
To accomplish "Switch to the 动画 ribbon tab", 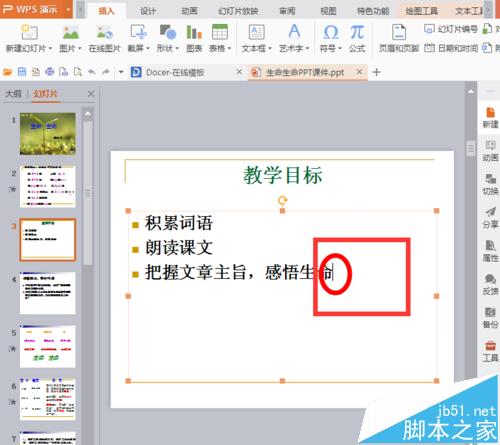I will (189, 11).
